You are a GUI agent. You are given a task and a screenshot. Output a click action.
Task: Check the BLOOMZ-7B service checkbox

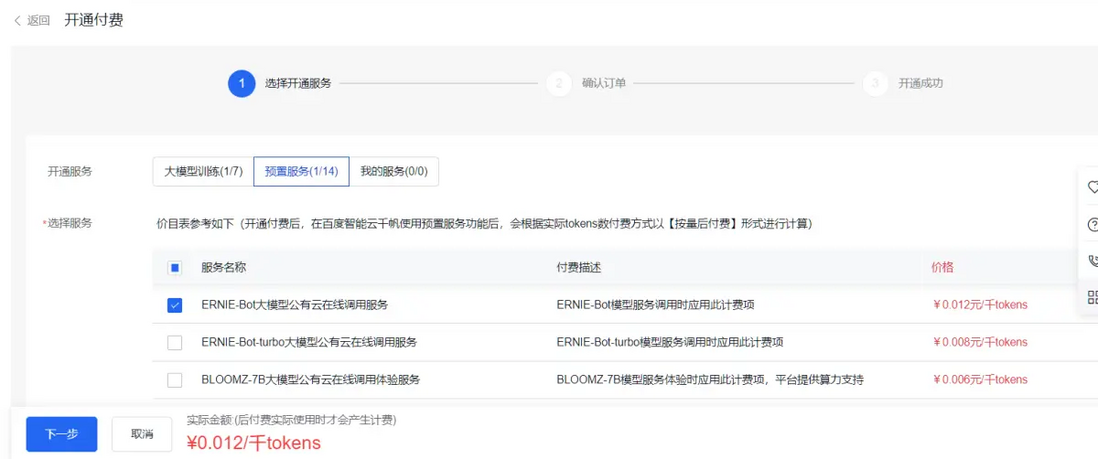coord(175,380)
